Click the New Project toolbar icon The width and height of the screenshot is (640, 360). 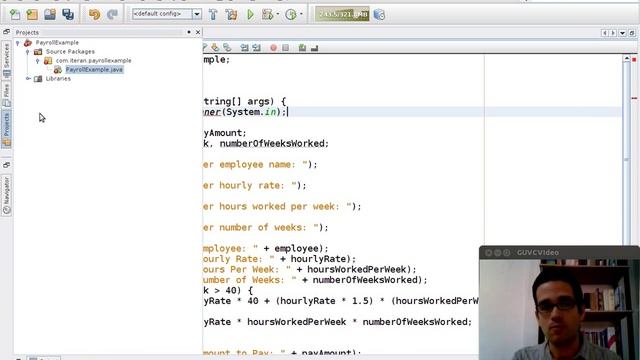[x=32, y=15]
